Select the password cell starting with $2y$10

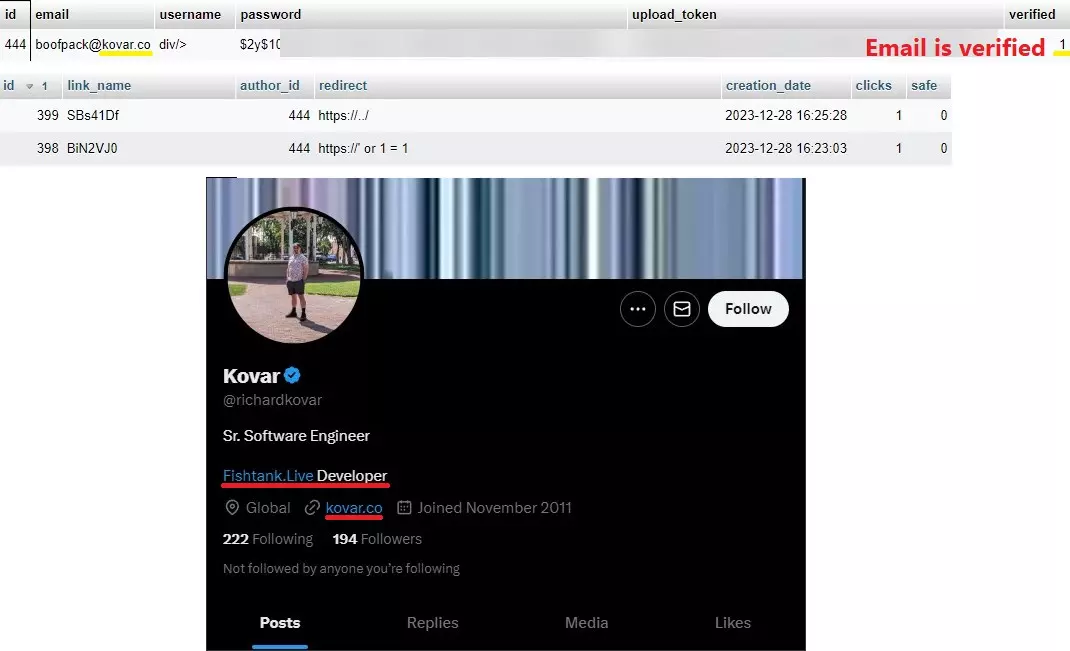(260, 44)
